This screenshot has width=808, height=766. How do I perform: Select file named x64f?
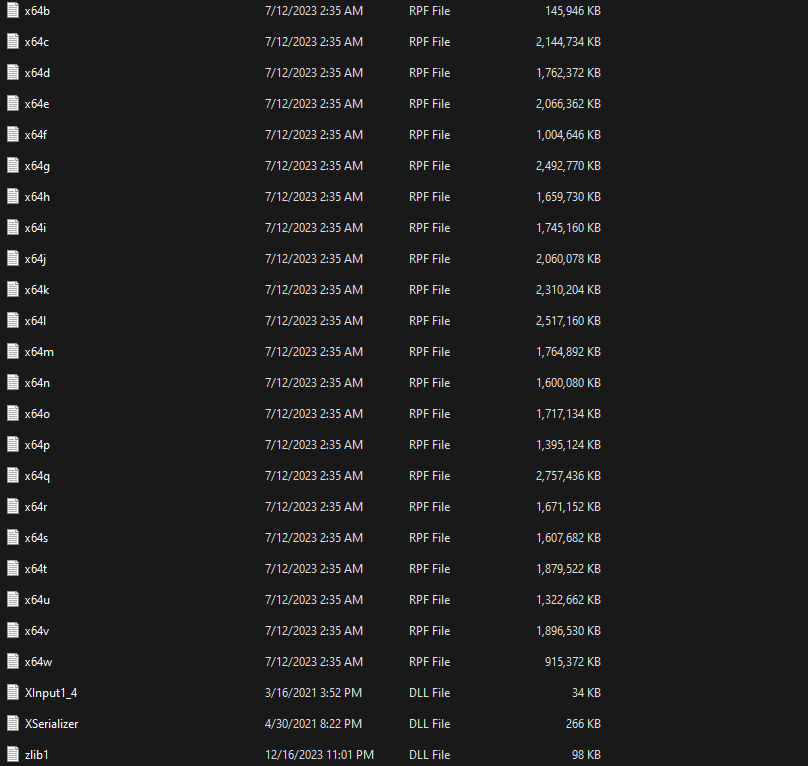click(36, 135)
